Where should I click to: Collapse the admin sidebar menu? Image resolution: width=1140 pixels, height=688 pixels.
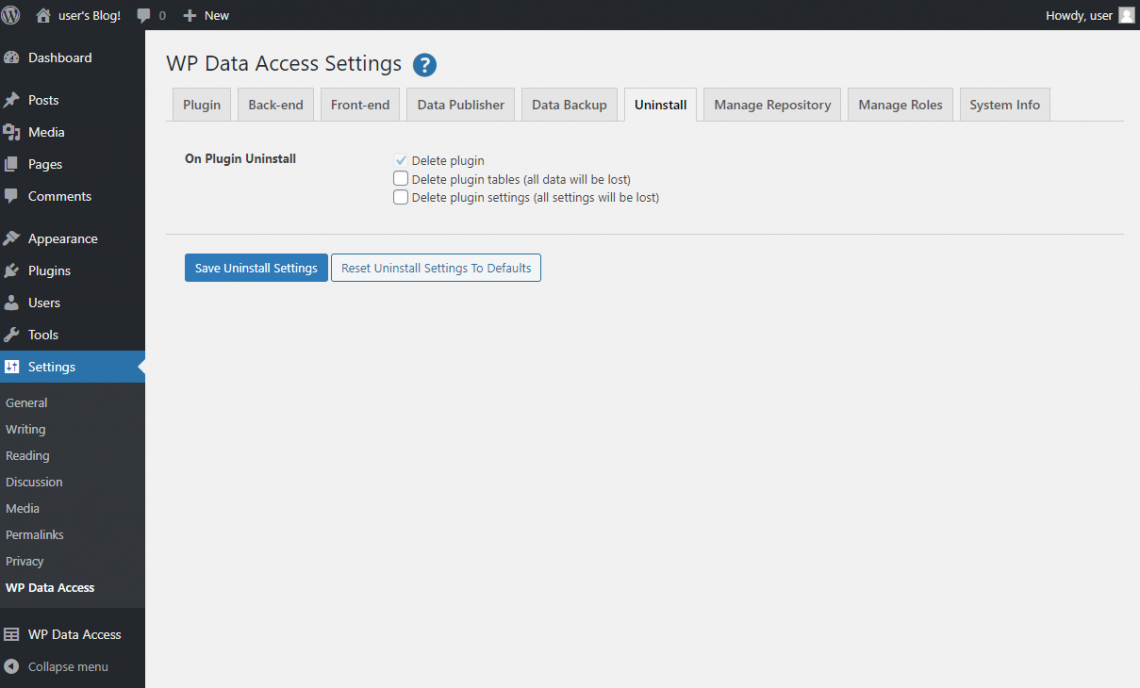(57, 666)
